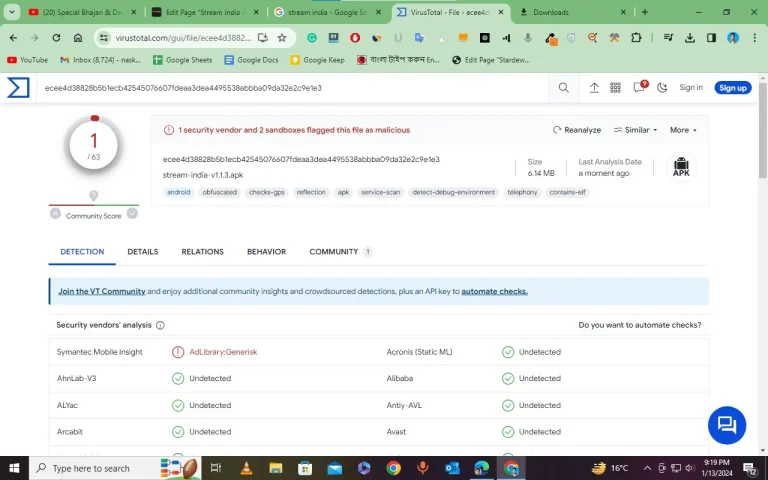Switch to the RELATIONS tab
768x480 pixels.
click(202, 251)
